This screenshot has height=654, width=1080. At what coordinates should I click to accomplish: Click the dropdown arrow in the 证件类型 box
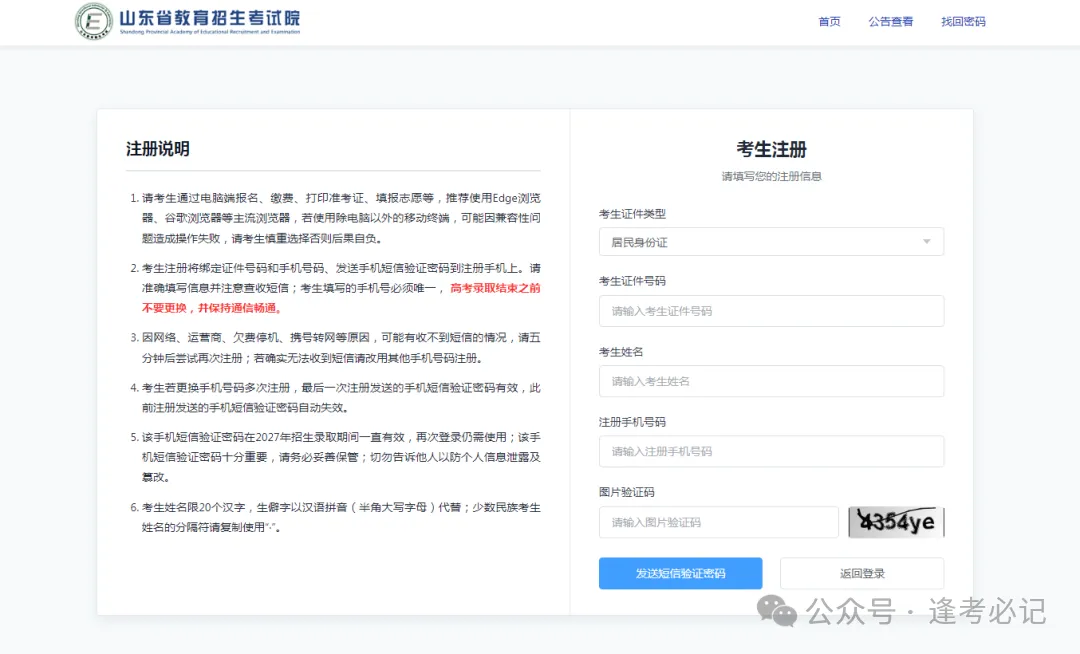click(926, 242)
